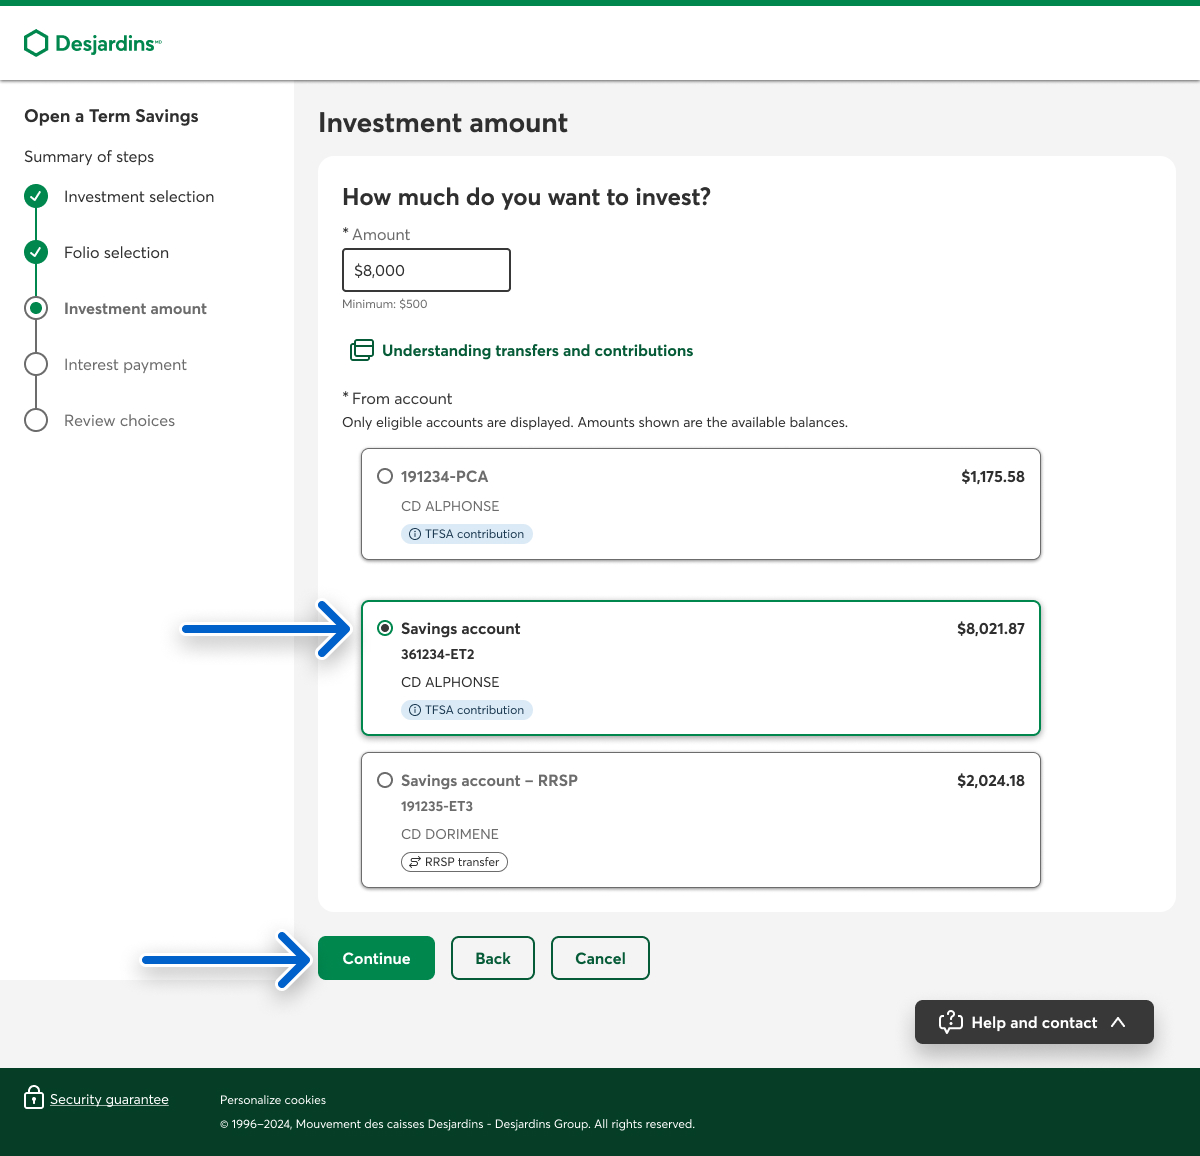Click info icon on 191234-PCA TFSA badge
Screen dimensions: 1200x1156
[415, 534]
